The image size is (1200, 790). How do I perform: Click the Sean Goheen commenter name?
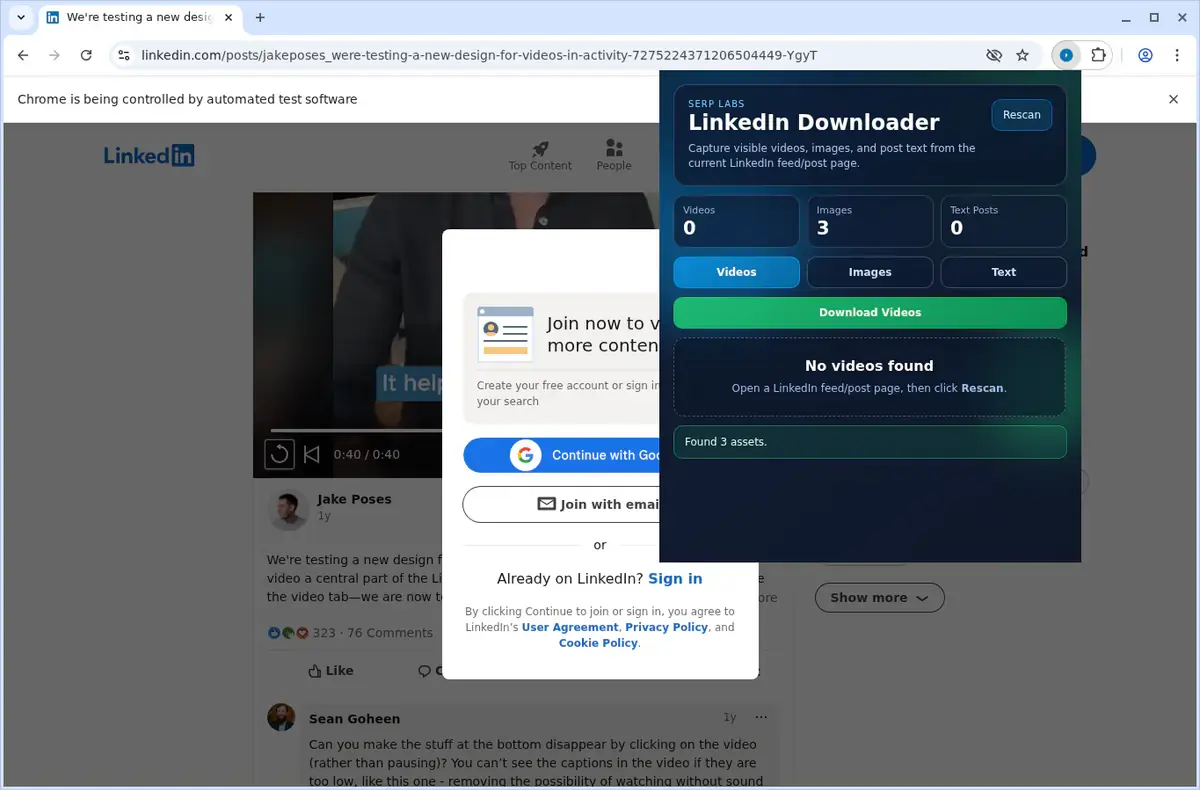click(354, 718)
